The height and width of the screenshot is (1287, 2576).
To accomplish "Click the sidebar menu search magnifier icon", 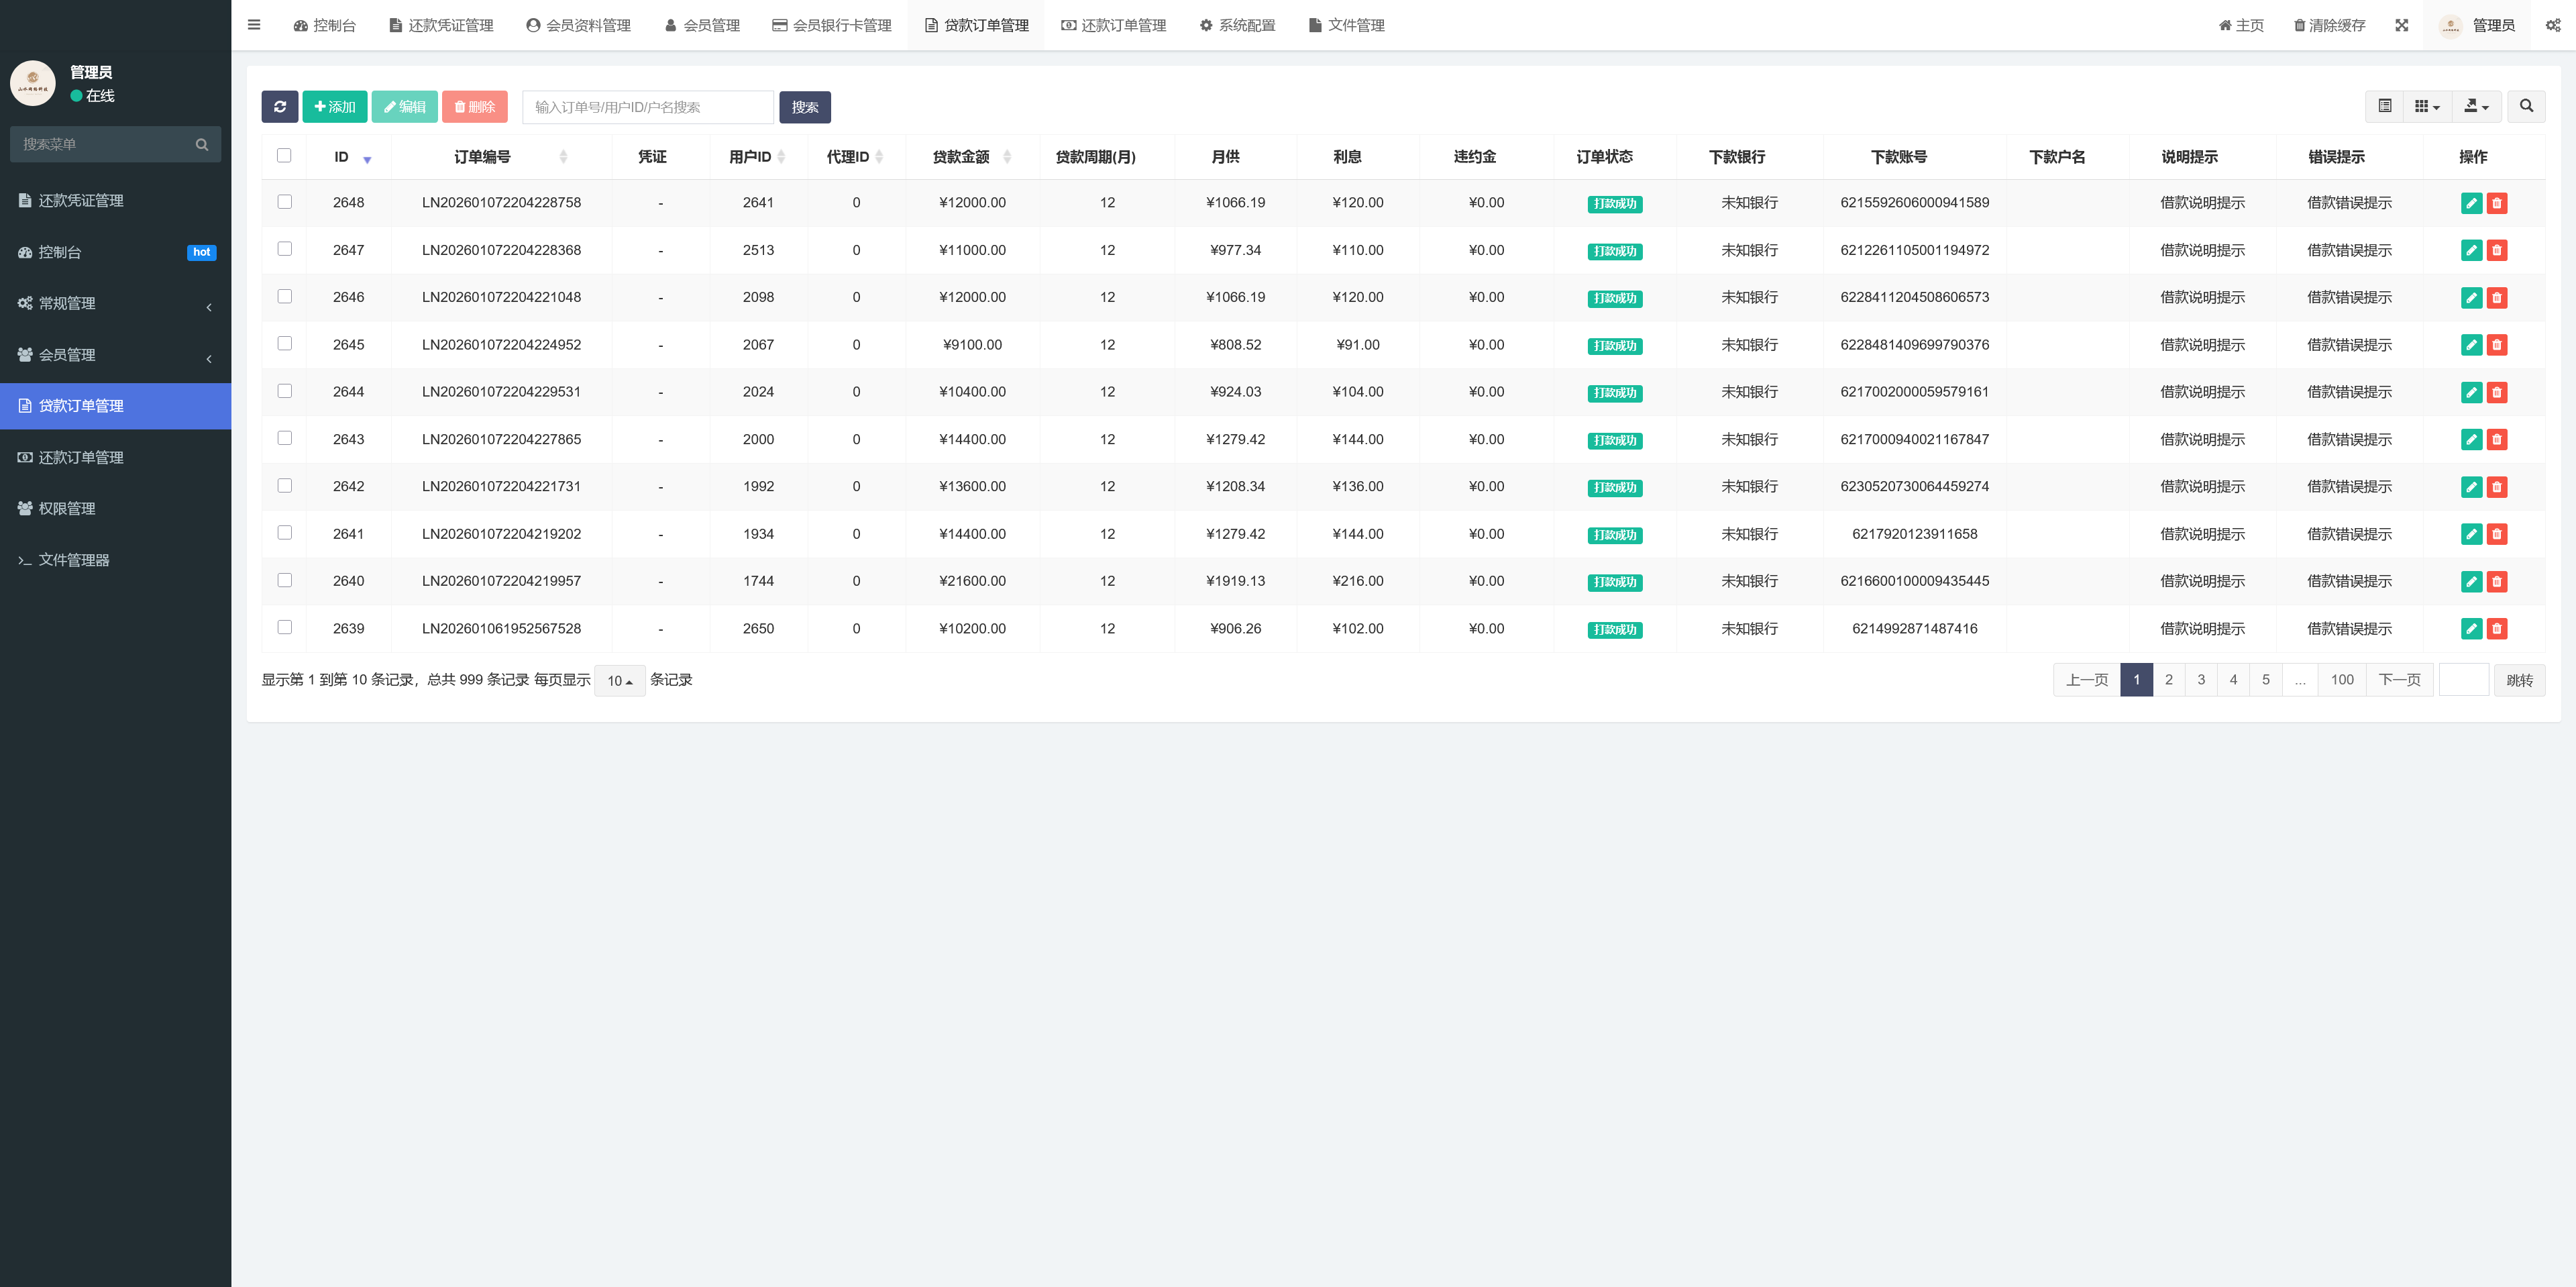I will 202,144.
